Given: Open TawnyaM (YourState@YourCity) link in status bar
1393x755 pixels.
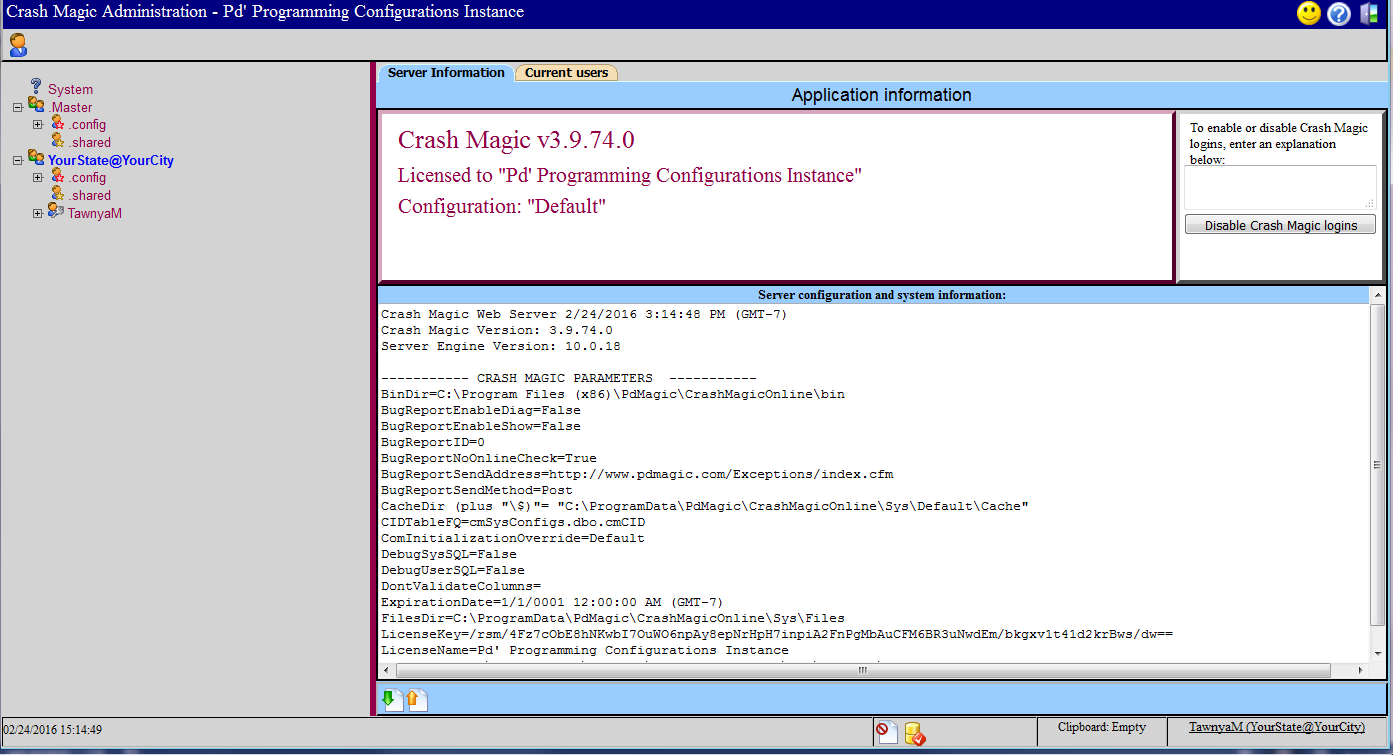Looking at the screenshot, I should (x=1276, y=728).
